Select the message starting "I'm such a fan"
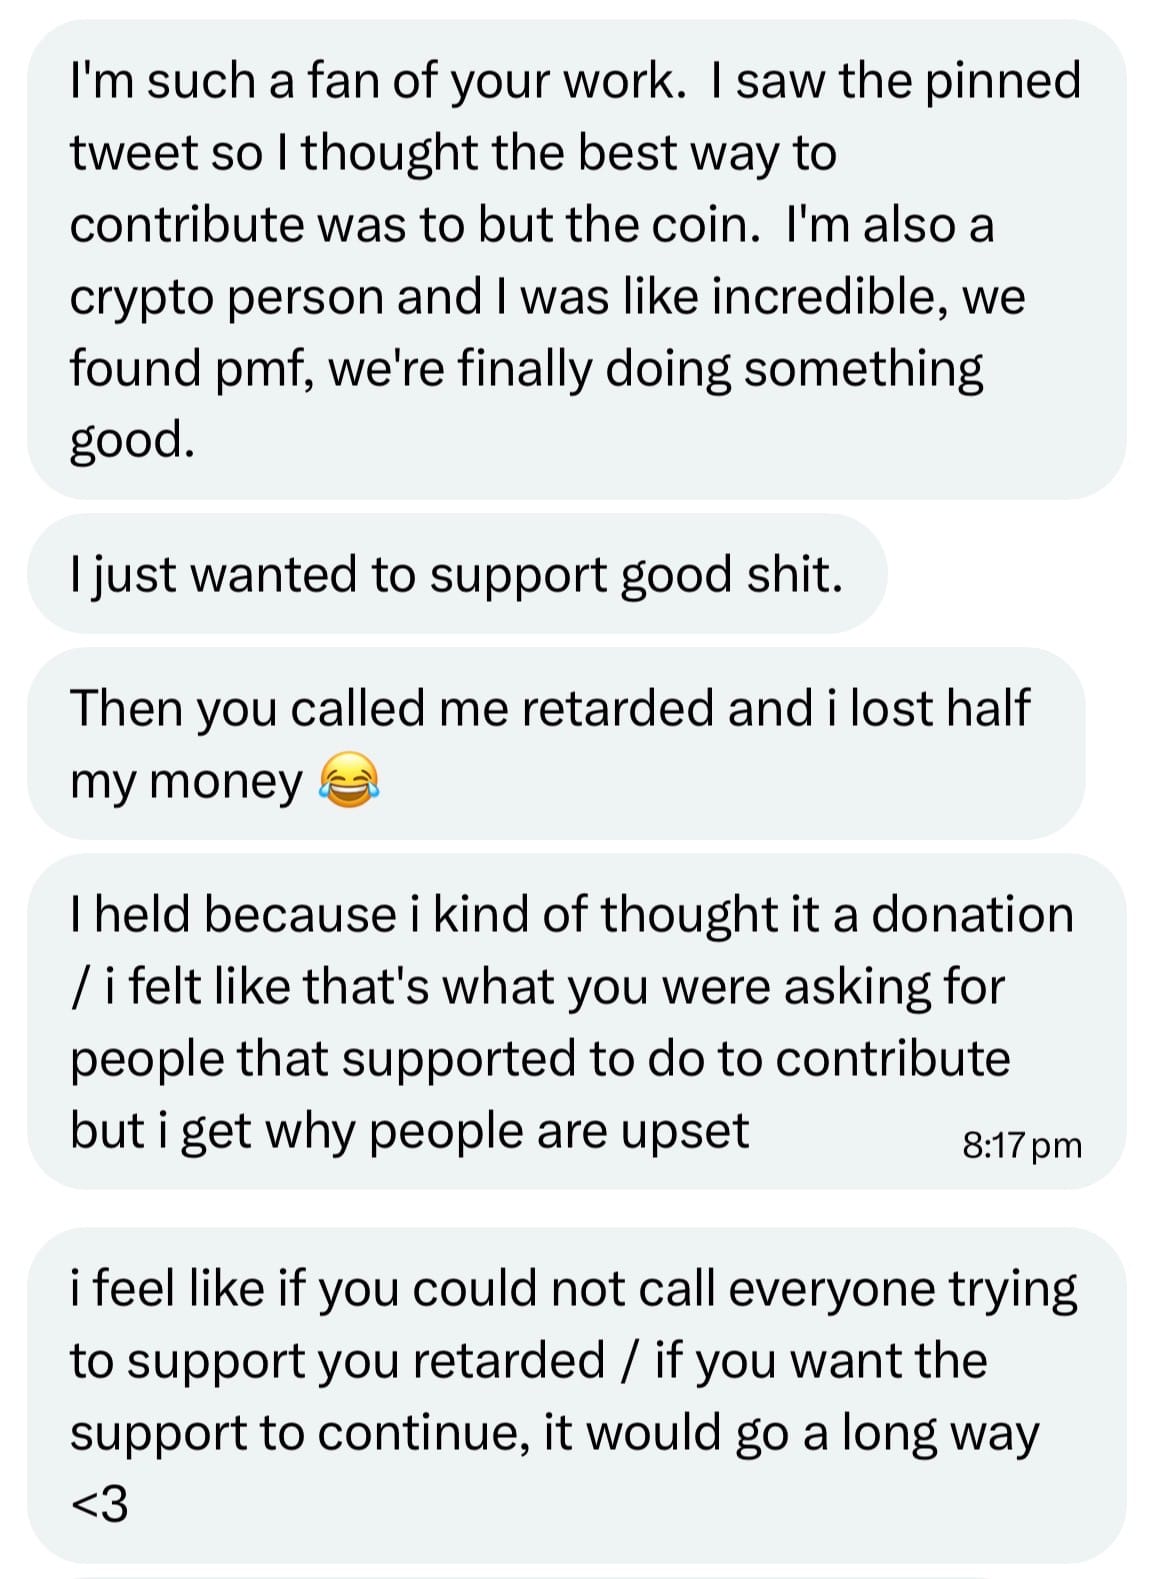The height and width of the screenshot is (1579, 1173). pos(575,260)
